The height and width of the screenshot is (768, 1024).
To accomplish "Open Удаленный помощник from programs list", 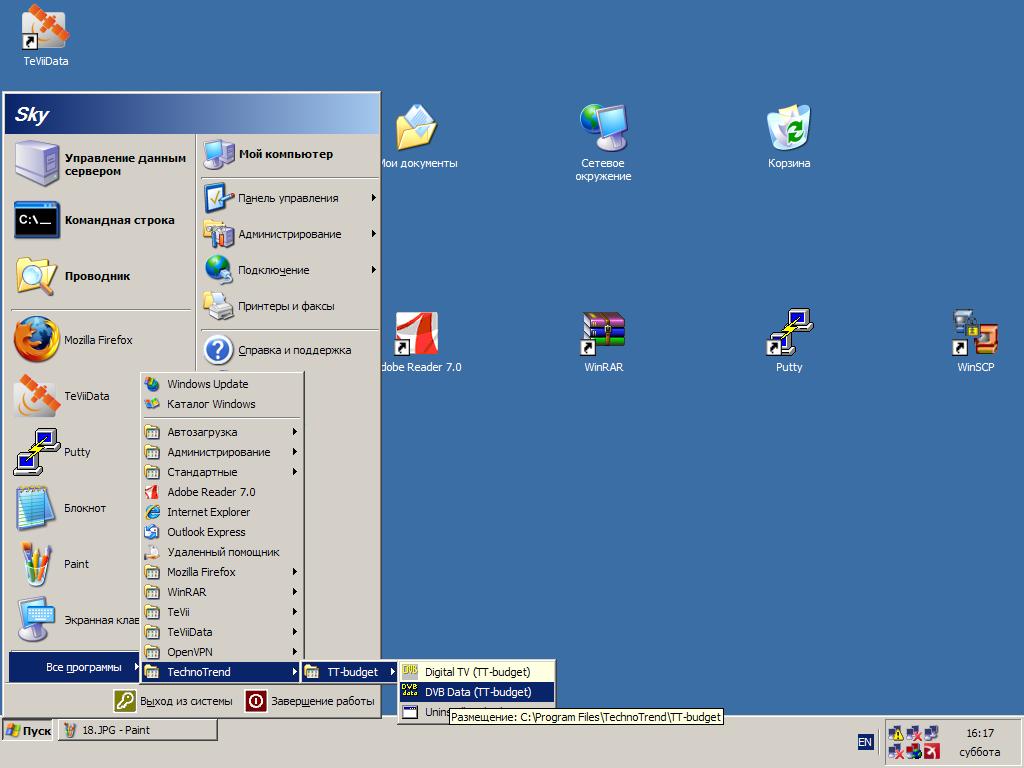I will point(222,552).
